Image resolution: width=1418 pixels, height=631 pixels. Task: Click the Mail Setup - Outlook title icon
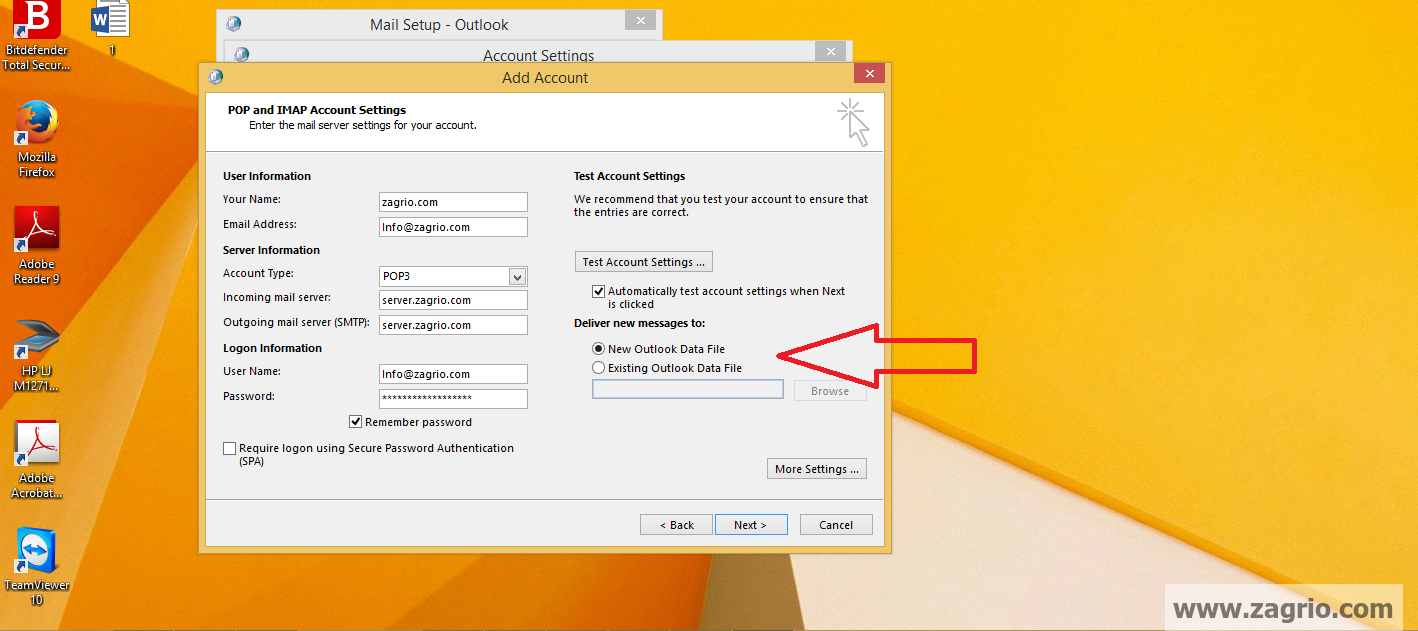(x=233, y=24)
